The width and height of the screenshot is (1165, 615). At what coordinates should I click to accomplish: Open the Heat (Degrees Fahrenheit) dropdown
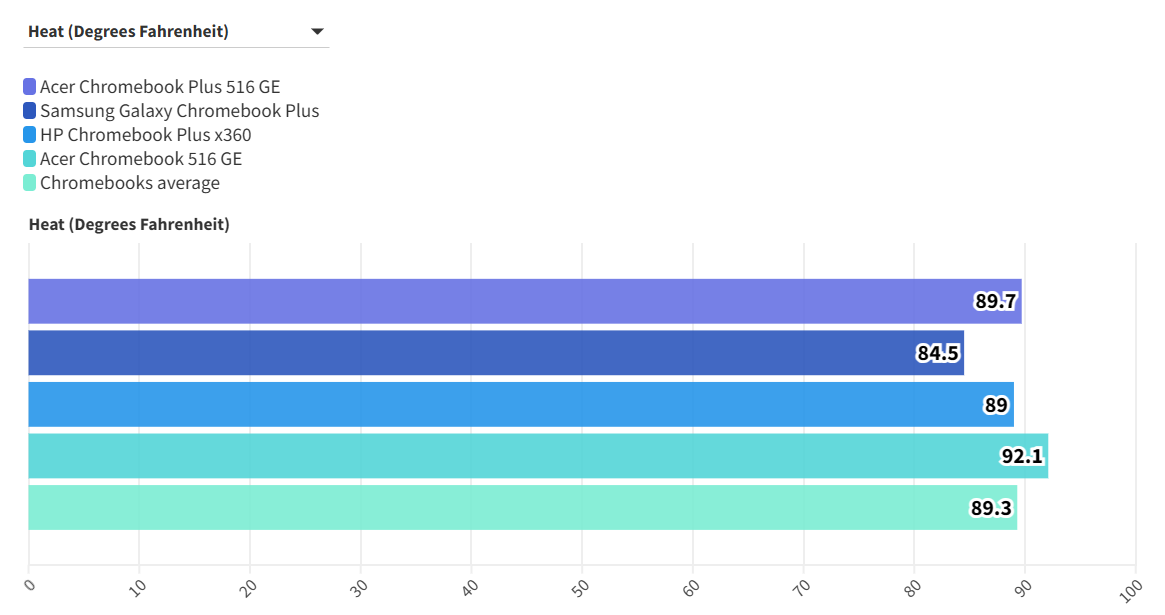[x=175, y=32]
